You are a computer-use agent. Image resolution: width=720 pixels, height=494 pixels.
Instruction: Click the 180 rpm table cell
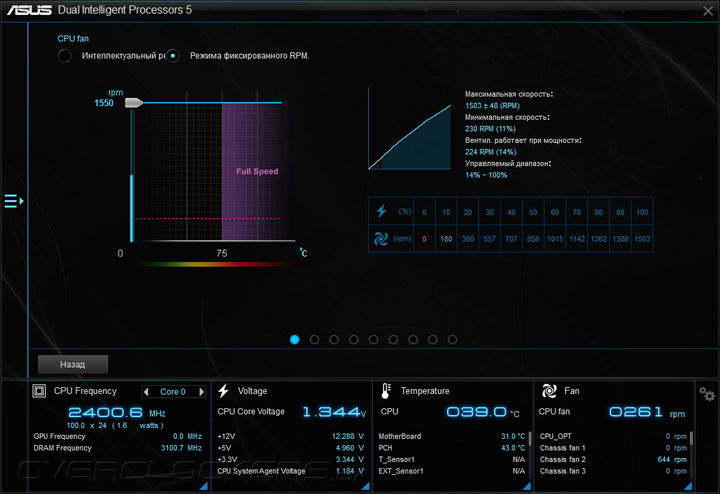(x=446, y=239)
